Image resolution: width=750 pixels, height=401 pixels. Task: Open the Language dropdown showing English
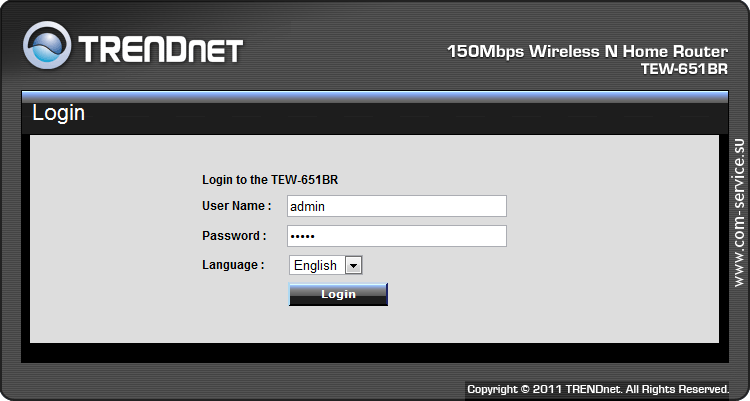coord(325,265)
